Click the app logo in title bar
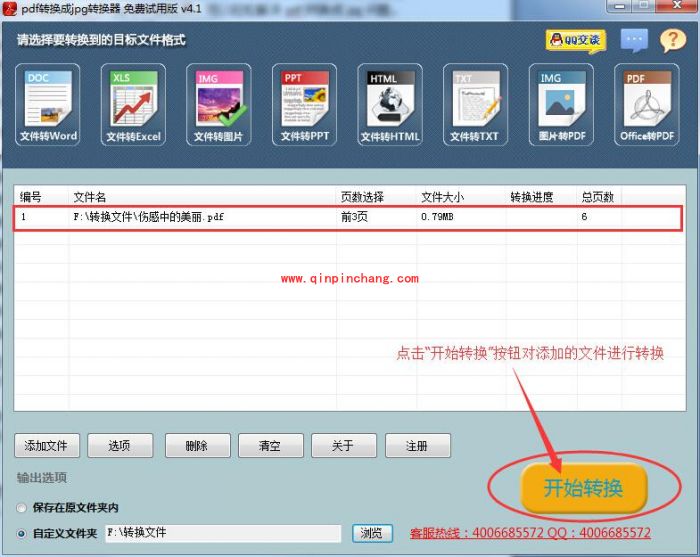This screenshot has height=557, width=700. pos(9,8)
